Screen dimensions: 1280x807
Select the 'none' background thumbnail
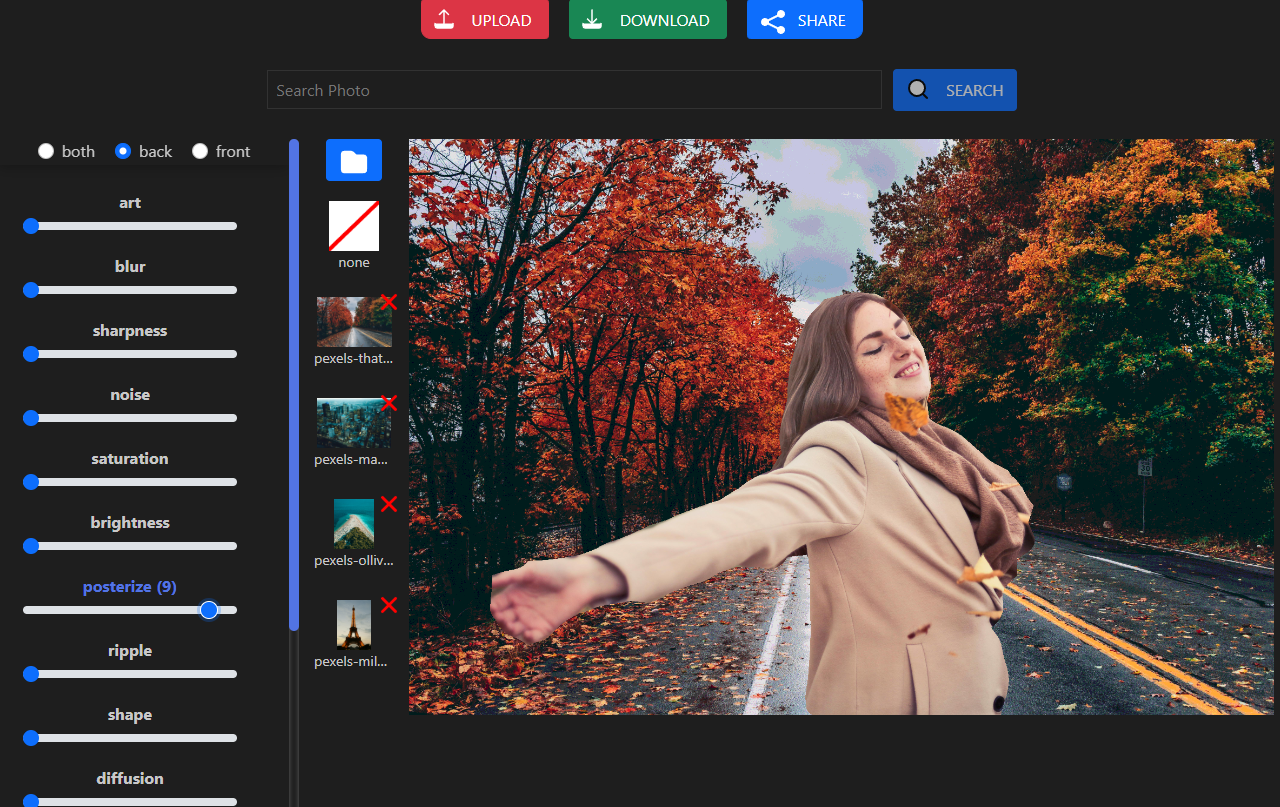[x=354, y=226]
